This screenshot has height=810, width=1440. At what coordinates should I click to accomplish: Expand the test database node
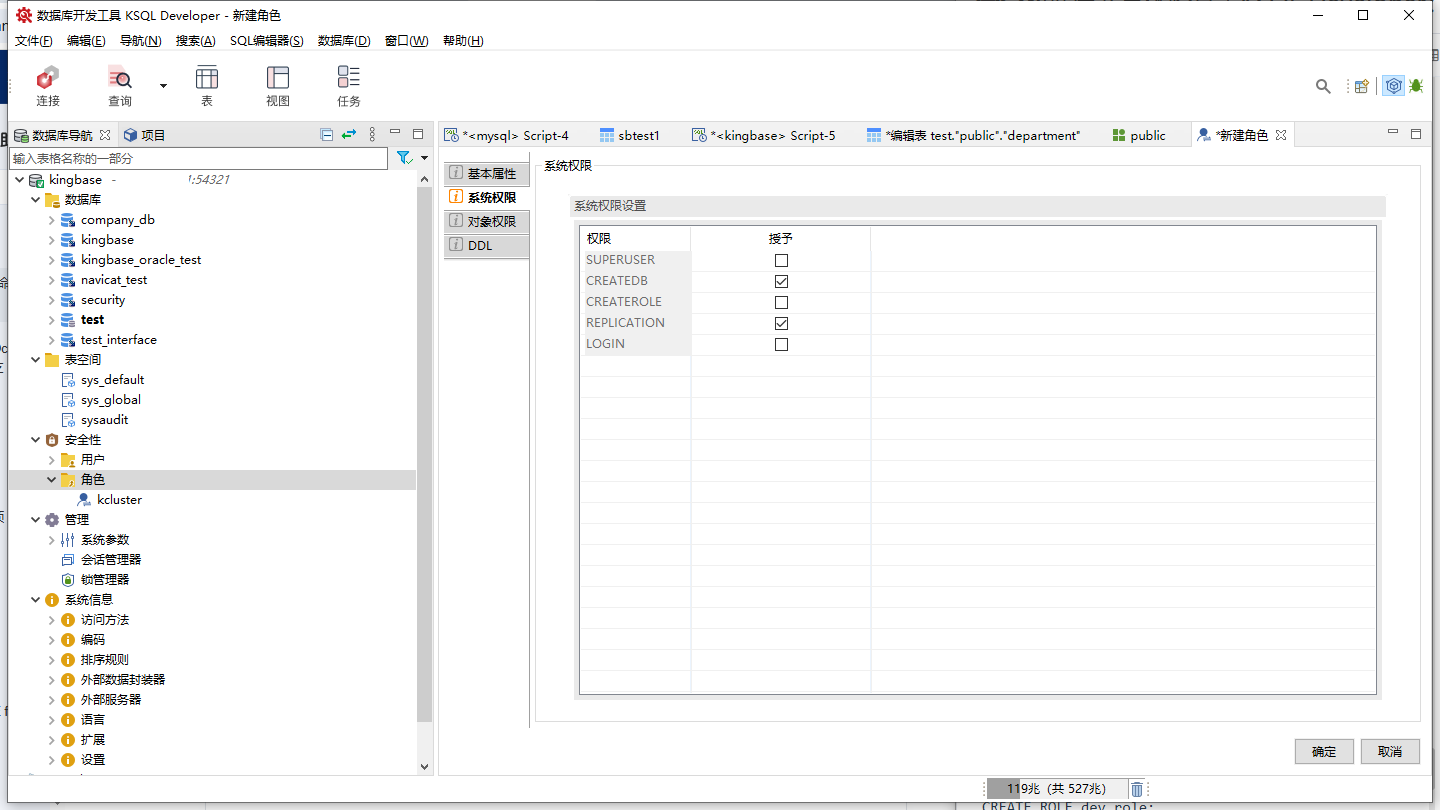(x=51, y=320)
